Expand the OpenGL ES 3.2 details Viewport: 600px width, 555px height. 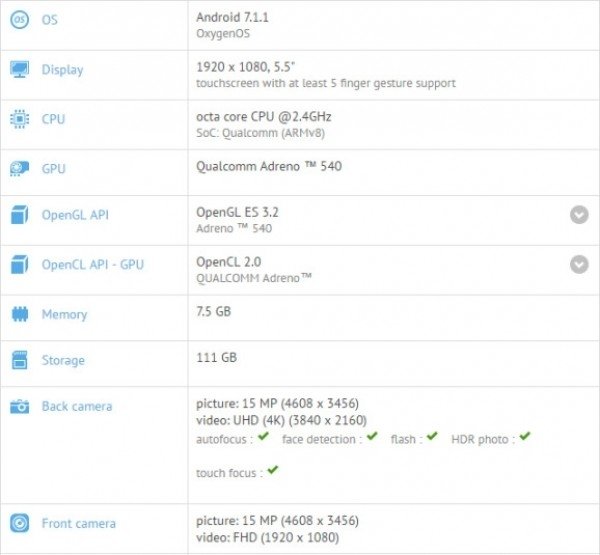[x=579, y=215]
